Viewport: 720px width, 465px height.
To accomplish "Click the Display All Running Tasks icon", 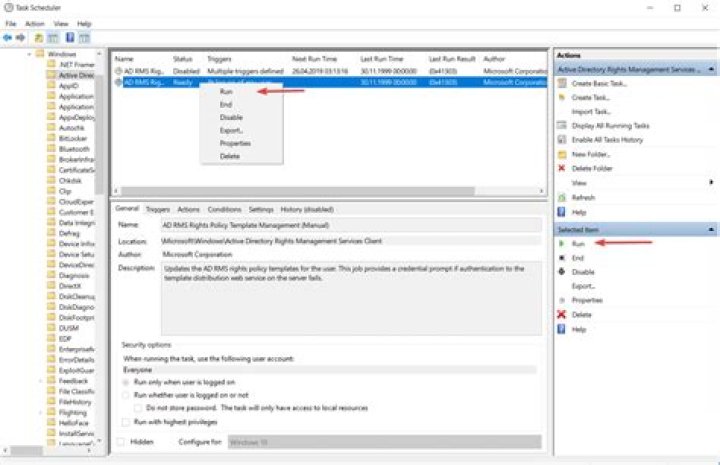I will [x=562, y=125].
